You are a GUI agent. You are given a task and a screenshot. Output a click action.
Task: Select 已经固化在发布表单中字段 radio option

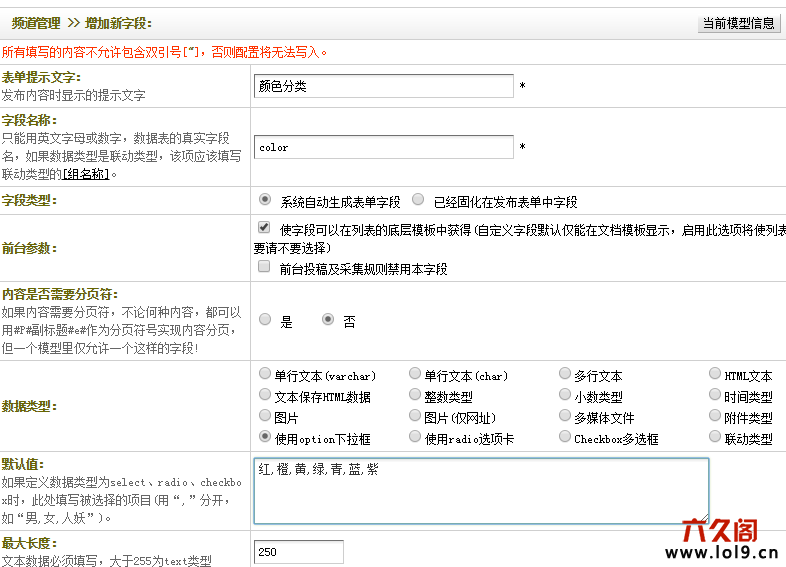coord(418,200)
